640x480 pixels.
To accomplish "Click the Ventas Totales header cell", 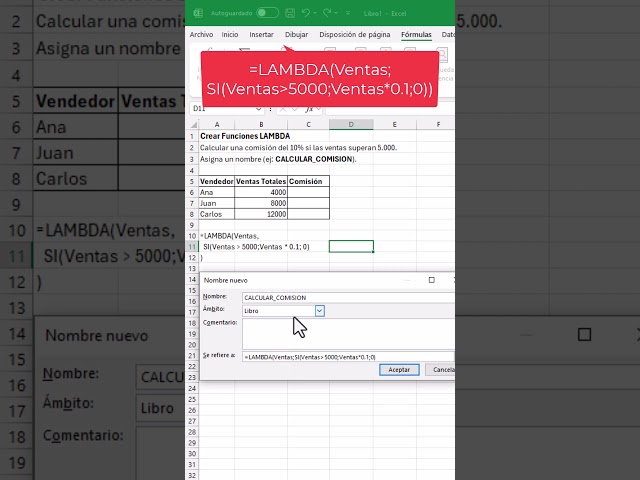I will pyautogui.click(x=261, y=181).
